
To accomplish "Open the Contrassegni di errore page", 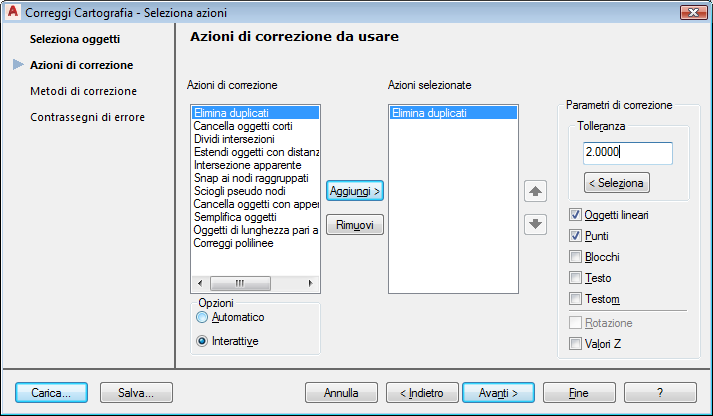I will click(87, 117).
